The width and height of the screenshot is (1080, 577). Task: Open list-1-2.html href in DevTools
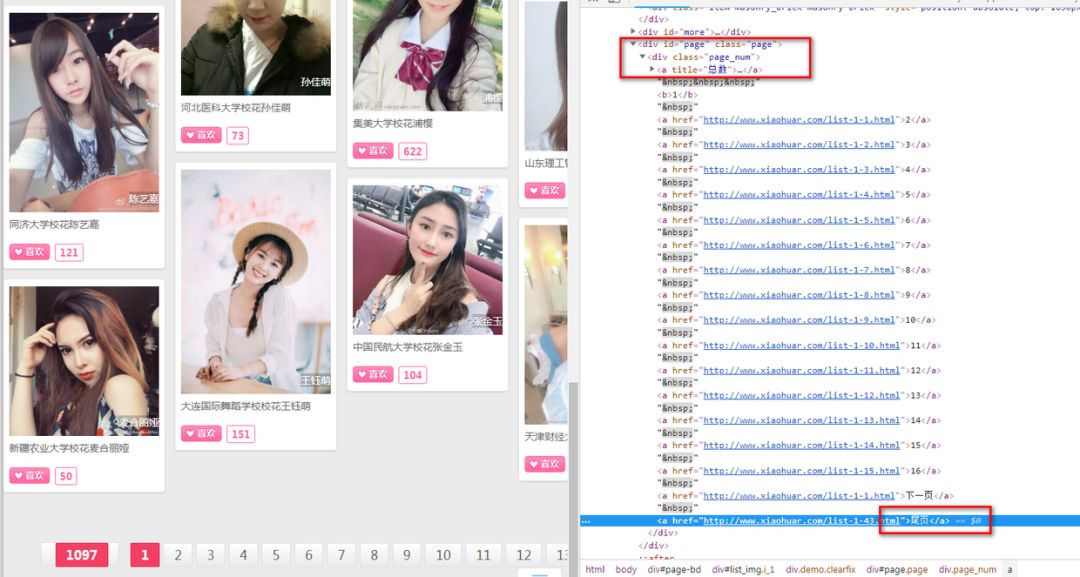pyautogui.click(x=799, y=145)
